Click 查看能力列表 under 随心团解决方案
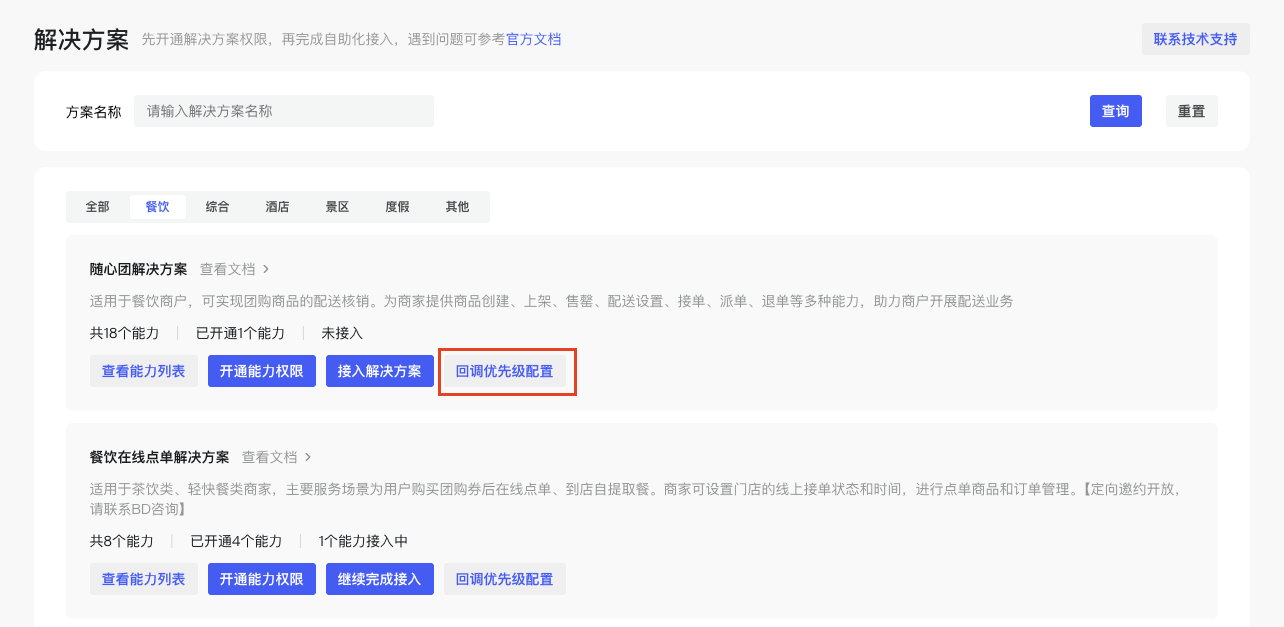The width and height of the screenshot is (1284, 627). tap(143, 371)
